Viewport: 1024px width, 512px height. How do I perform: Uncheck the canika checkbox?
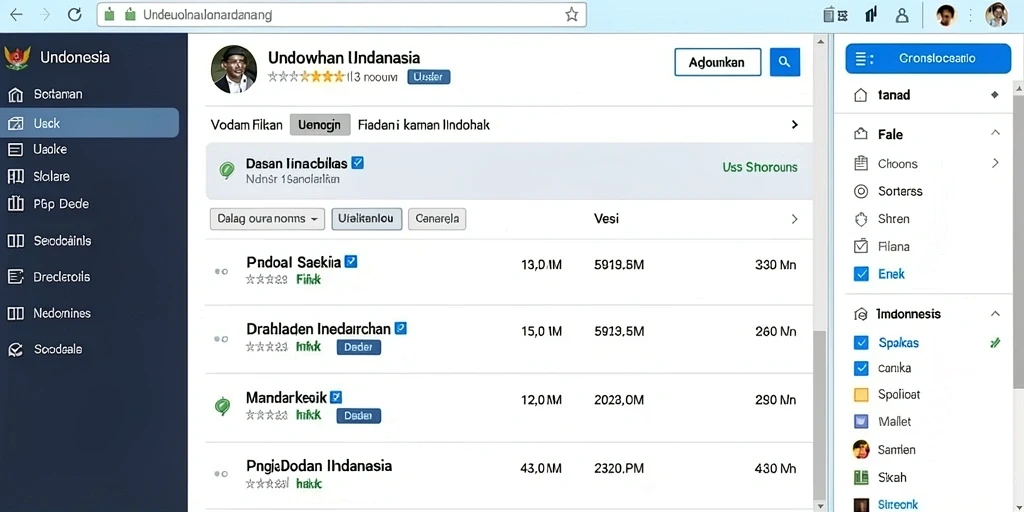(x=861, y=368)
